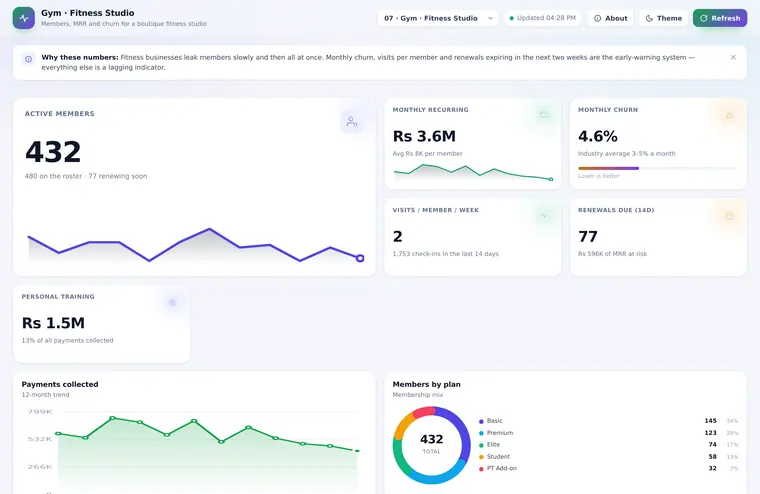Screen dimensions: 760x494
Task: Click the Gym Fitness Studio app logo
Action: [x=24, y=18]
